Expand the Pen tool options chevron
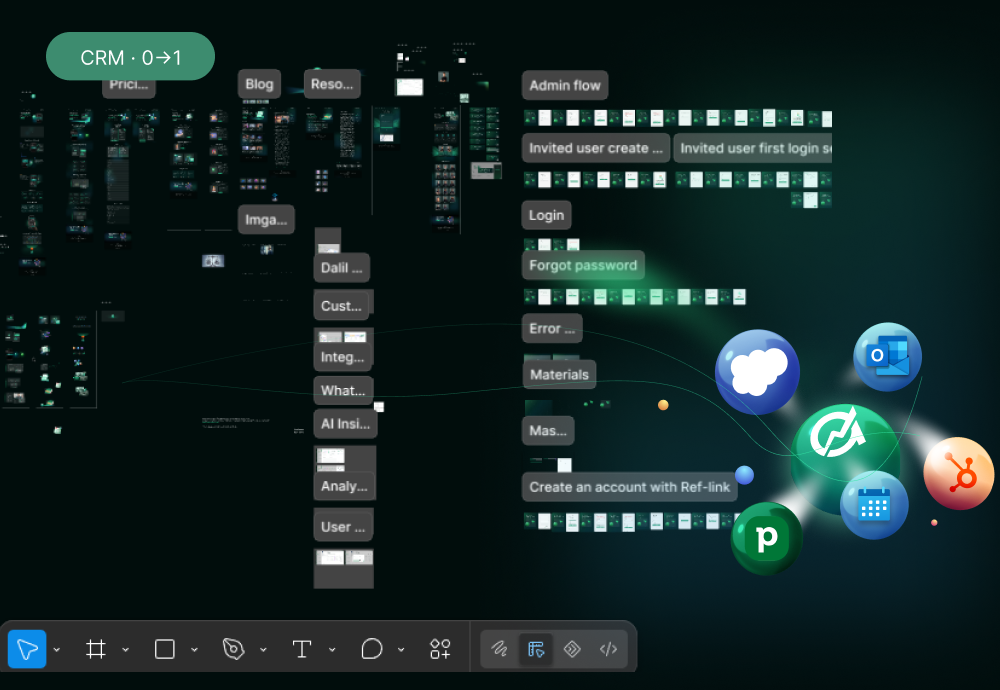Image resolution: width=1000 pixels, height=690 pixels. [x=263, y=650]
